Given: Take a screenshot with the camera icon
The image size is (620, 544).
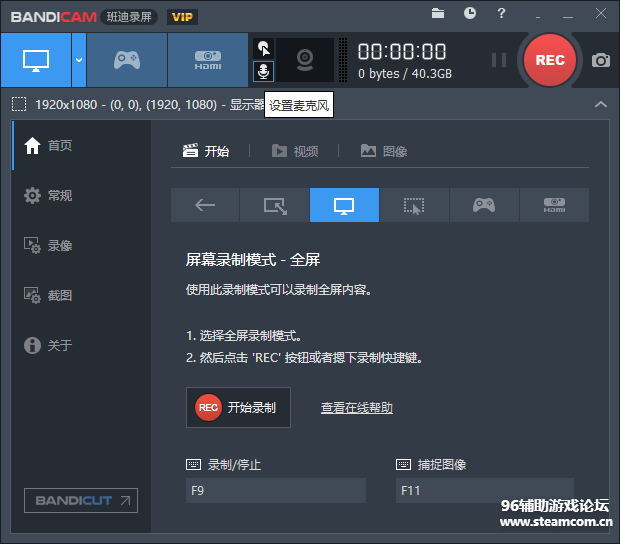Looking at the screenshot, I should pos(600,60).
